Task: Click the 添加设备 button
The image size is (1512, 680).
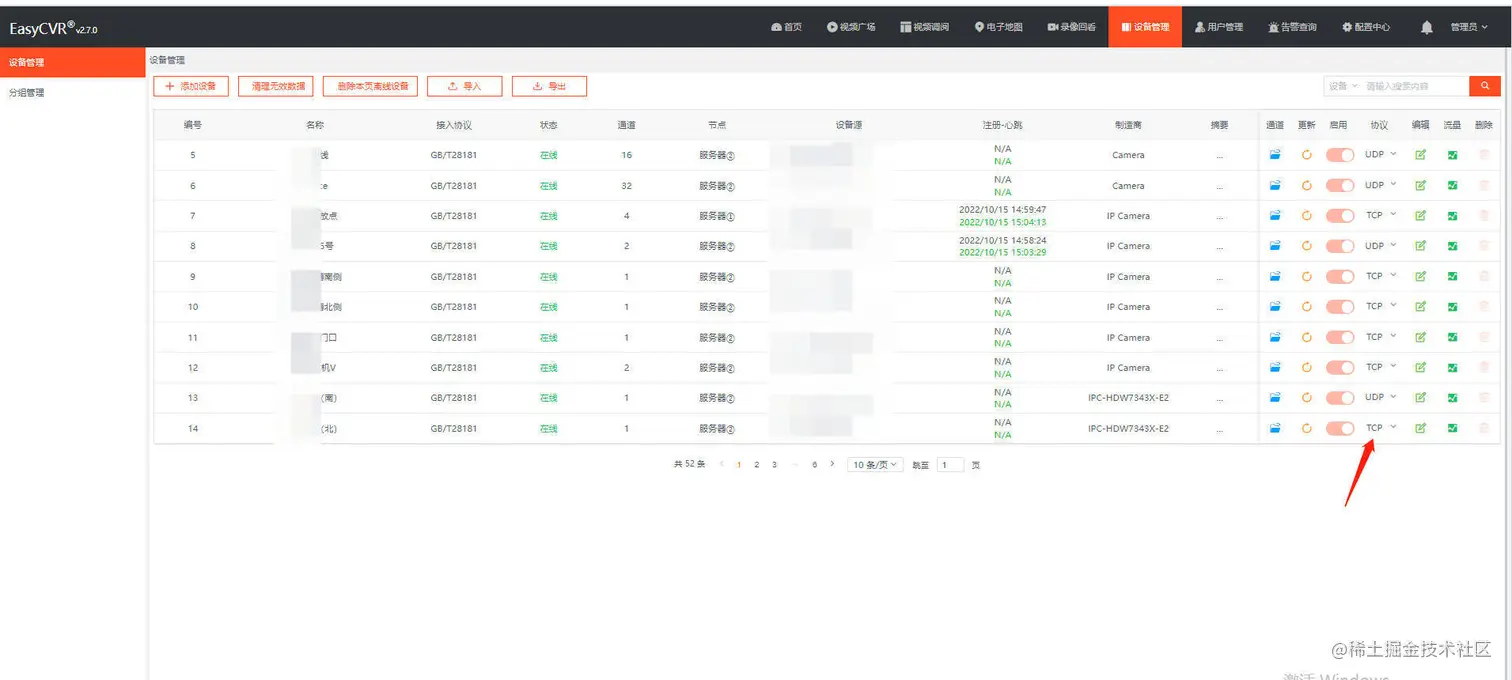Action: point(191,86)
